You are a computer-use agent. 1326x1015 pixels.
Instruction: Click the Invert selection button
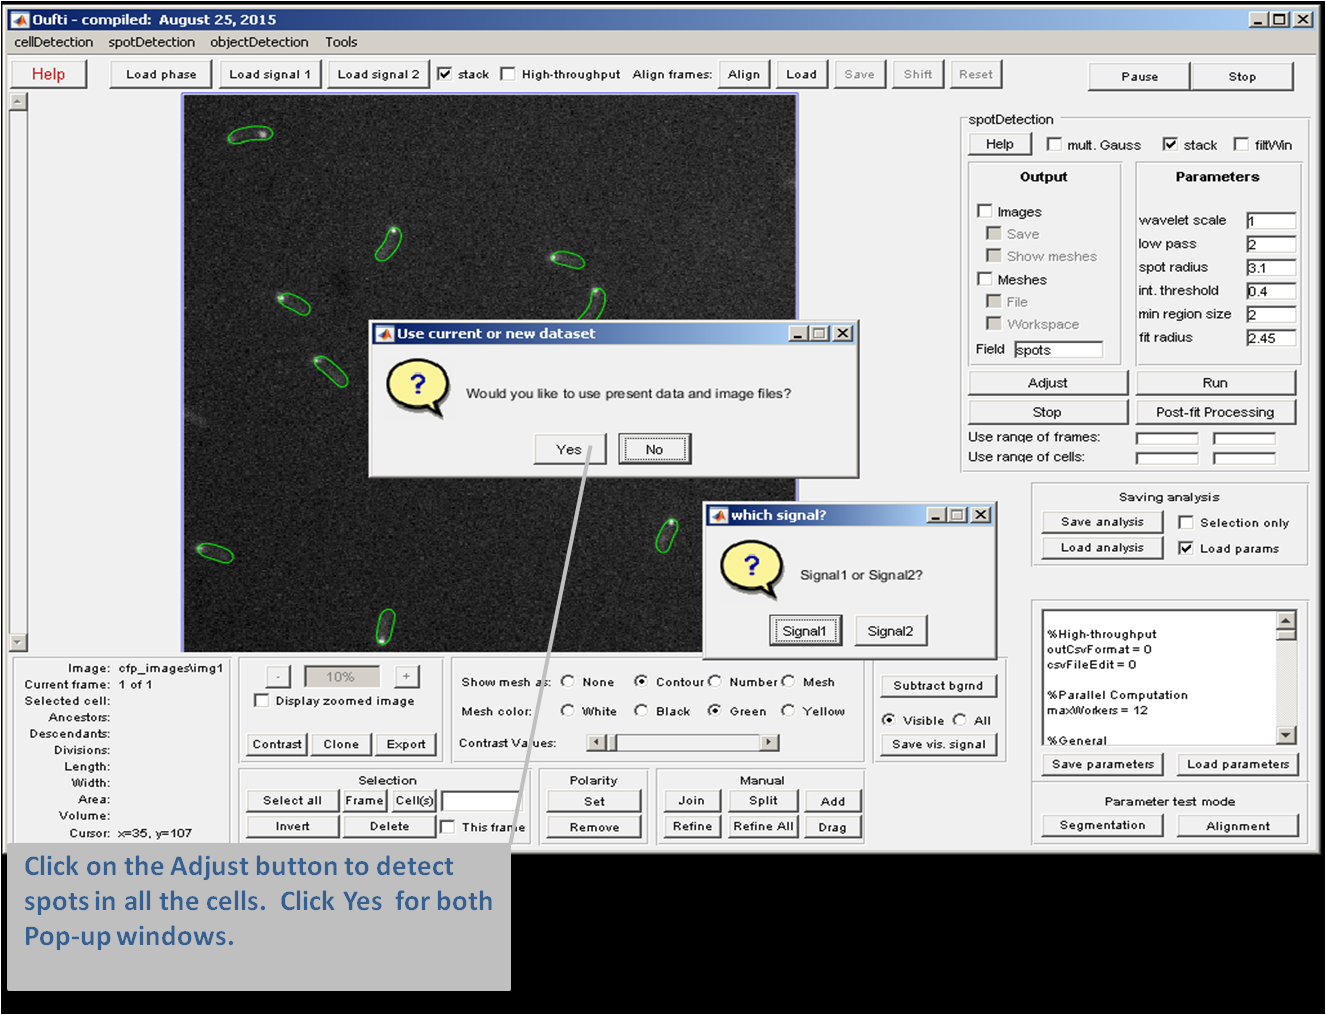click(x=292, y=827)
